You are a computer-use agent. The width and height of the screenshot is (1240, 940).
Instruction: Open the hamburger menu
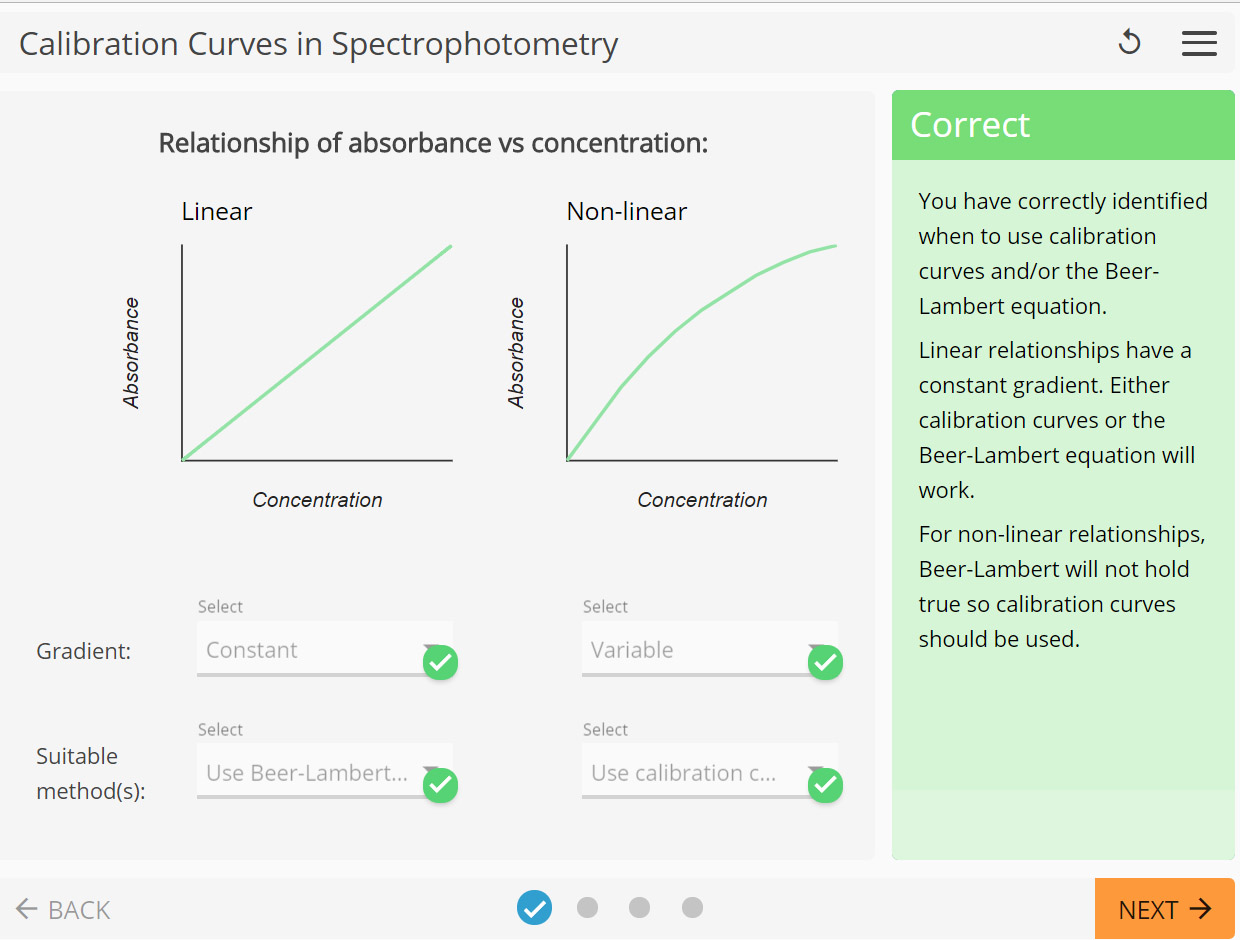1199,43
